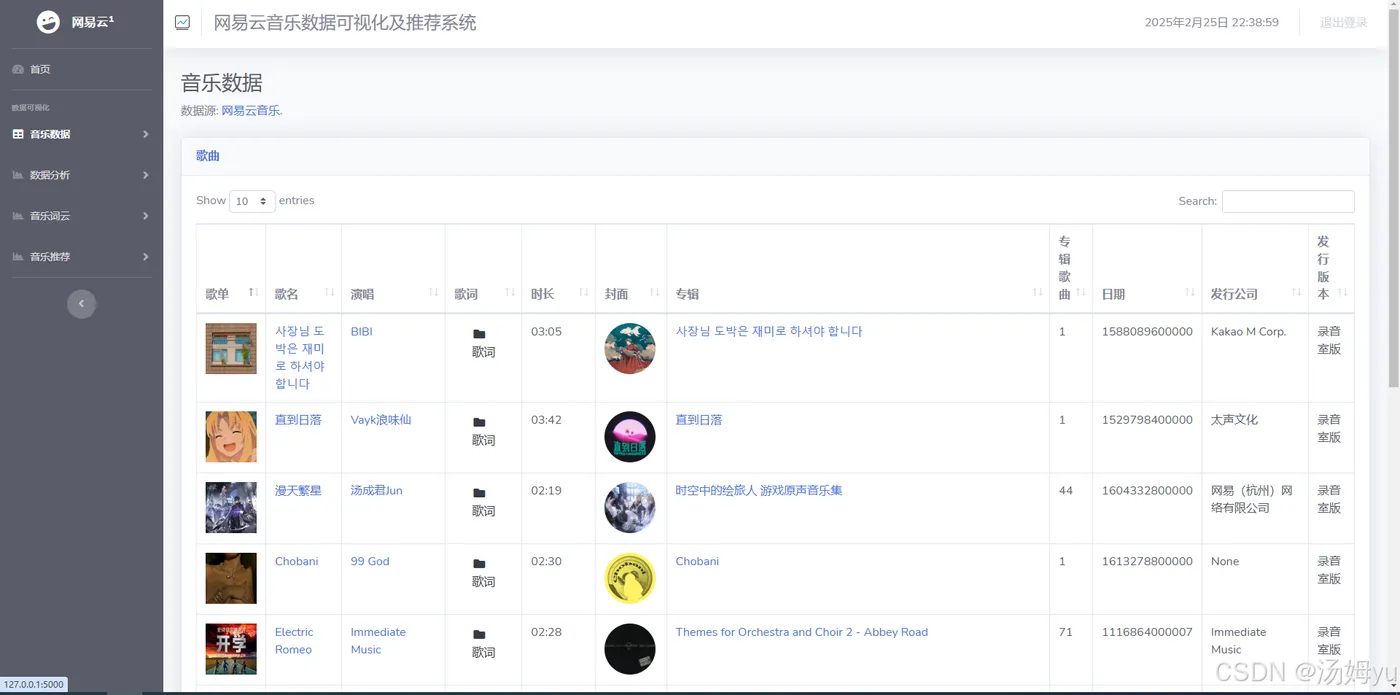Open lyrics folder icon for 漫天繁星 row
The image size is (1400, 695).
tap(479, 493)
